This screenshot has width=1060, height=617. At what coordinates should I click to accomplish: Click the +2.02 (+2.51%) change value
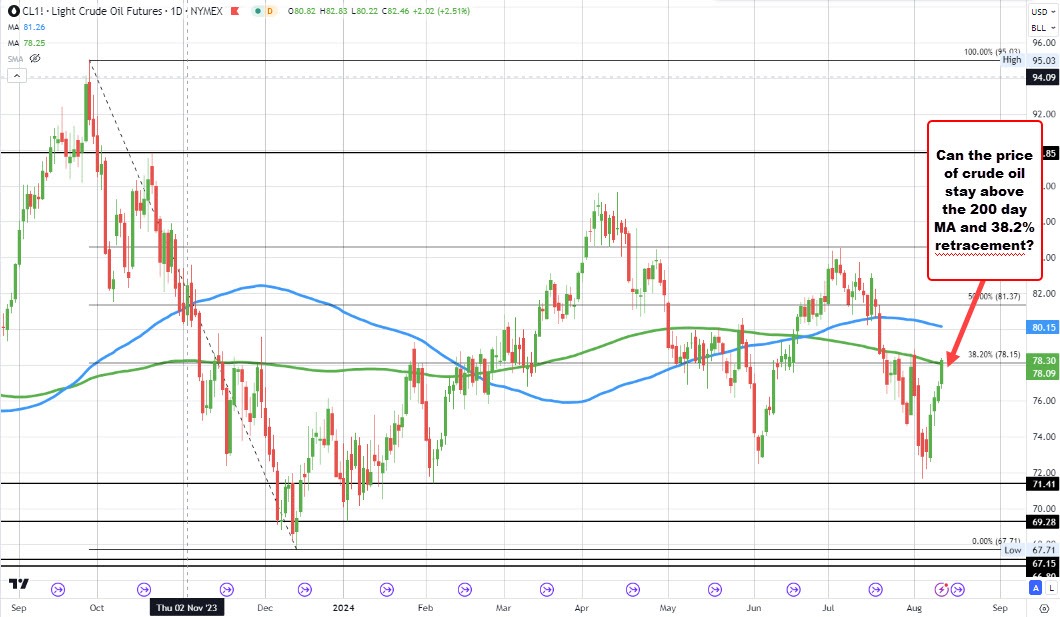coord(441,11)
